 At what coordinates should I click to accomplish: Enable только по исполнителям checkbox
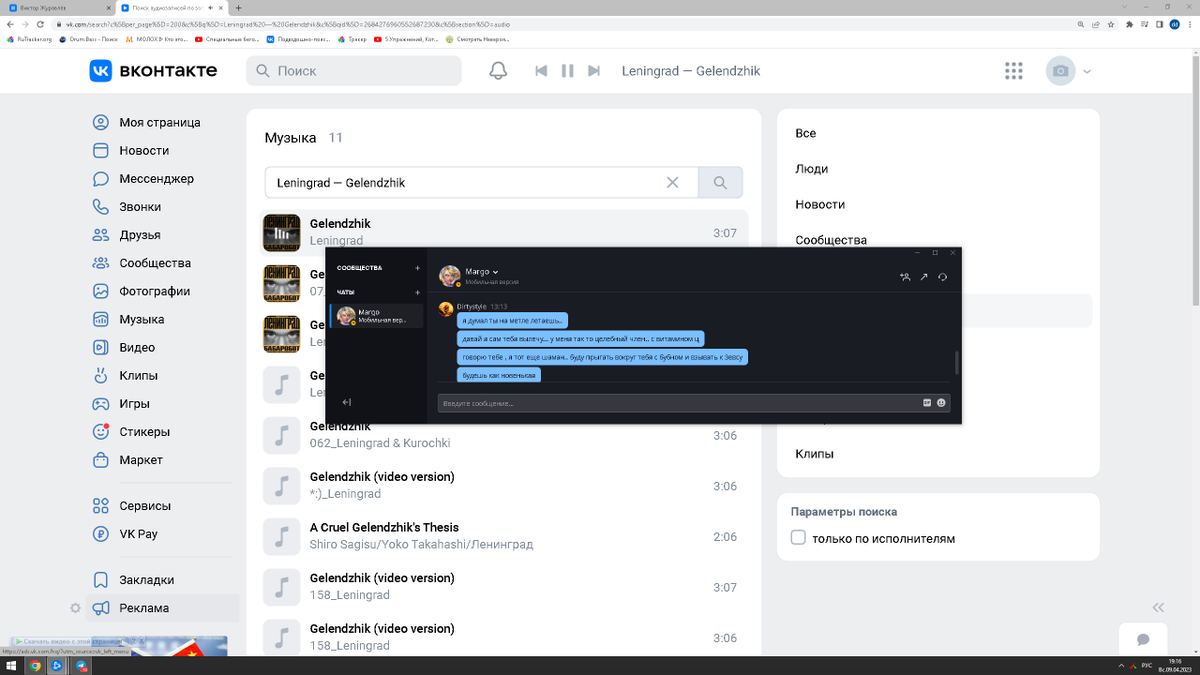[x=798, y=538]
